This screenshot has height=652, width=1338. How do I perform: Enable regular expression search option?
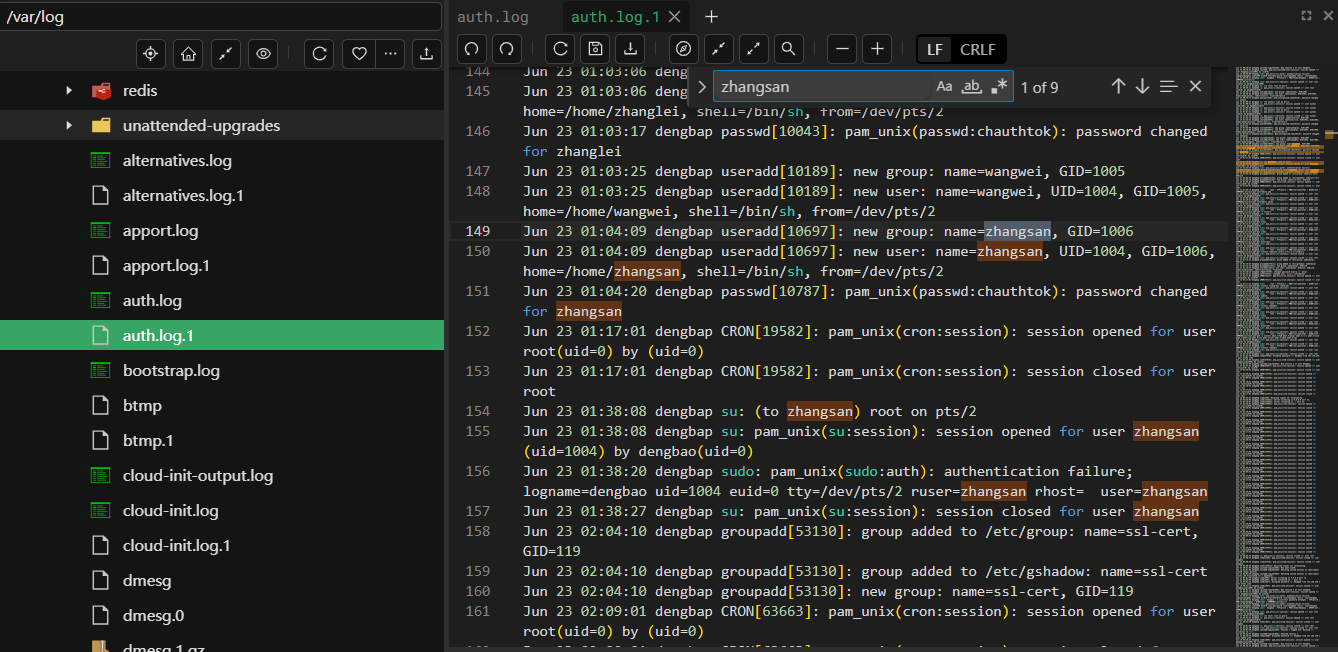tap(998, 87)
